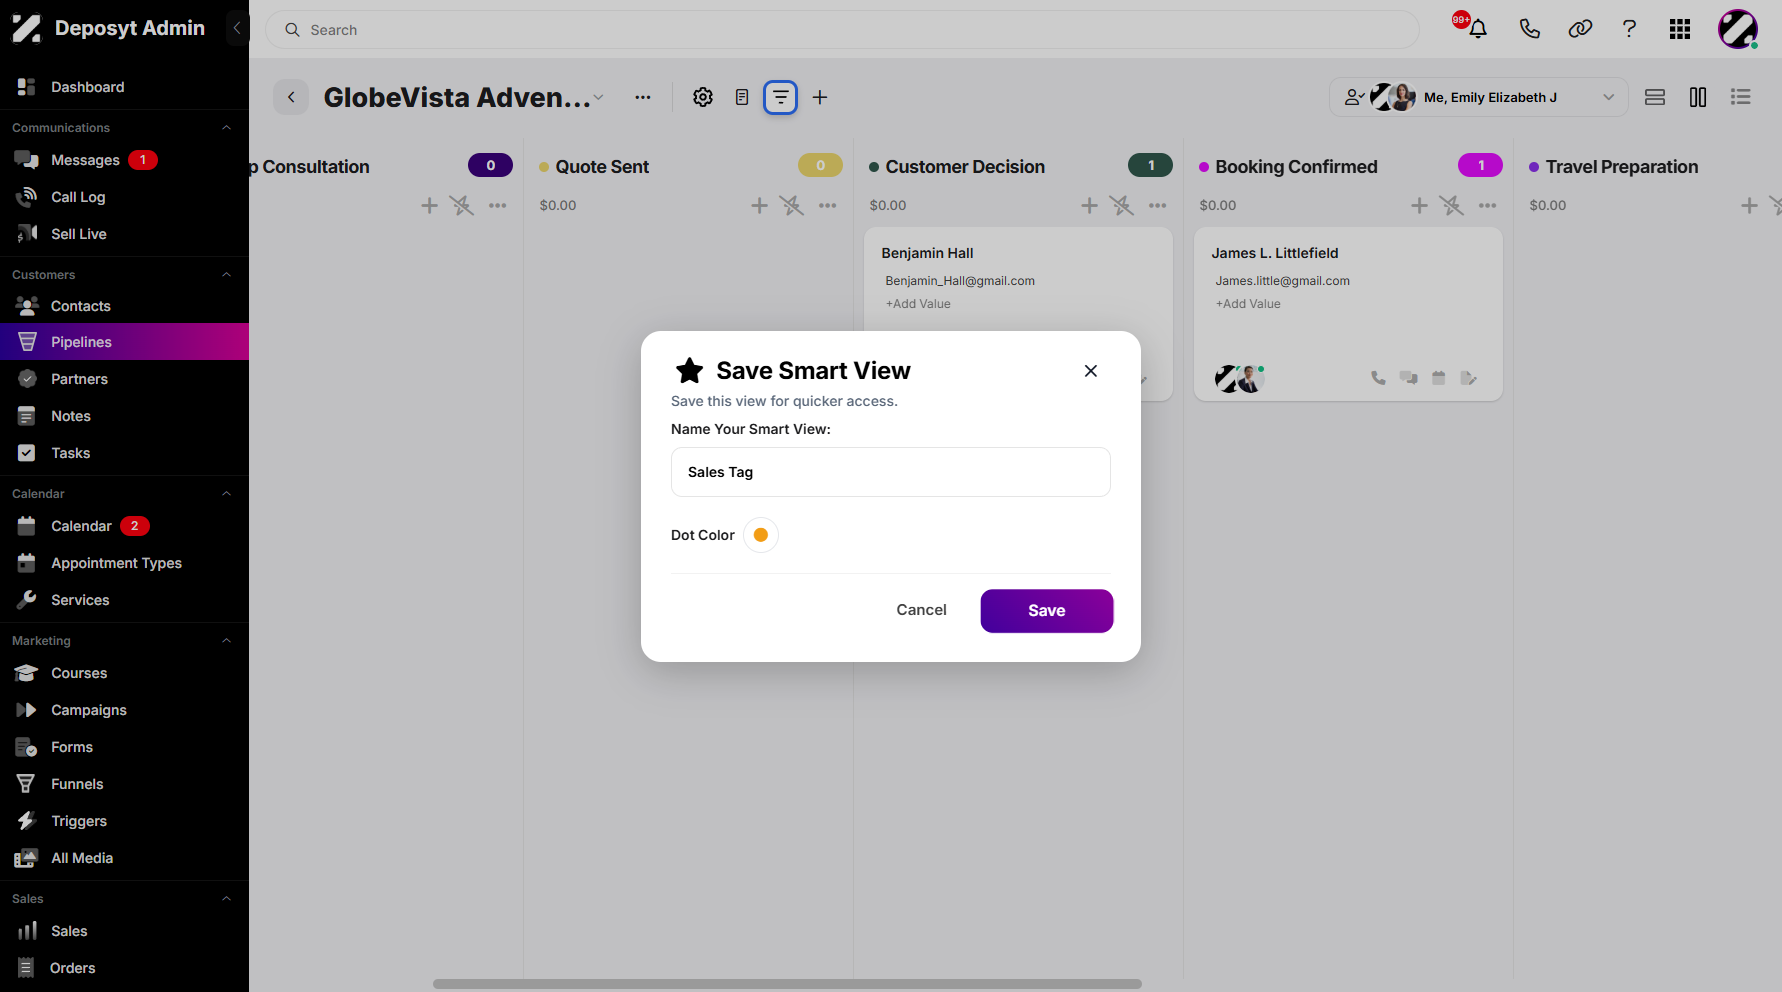Viewport: 1782px width, 992px height.
Task: Open the orange Dot Color picker
Action: (760, 535)
